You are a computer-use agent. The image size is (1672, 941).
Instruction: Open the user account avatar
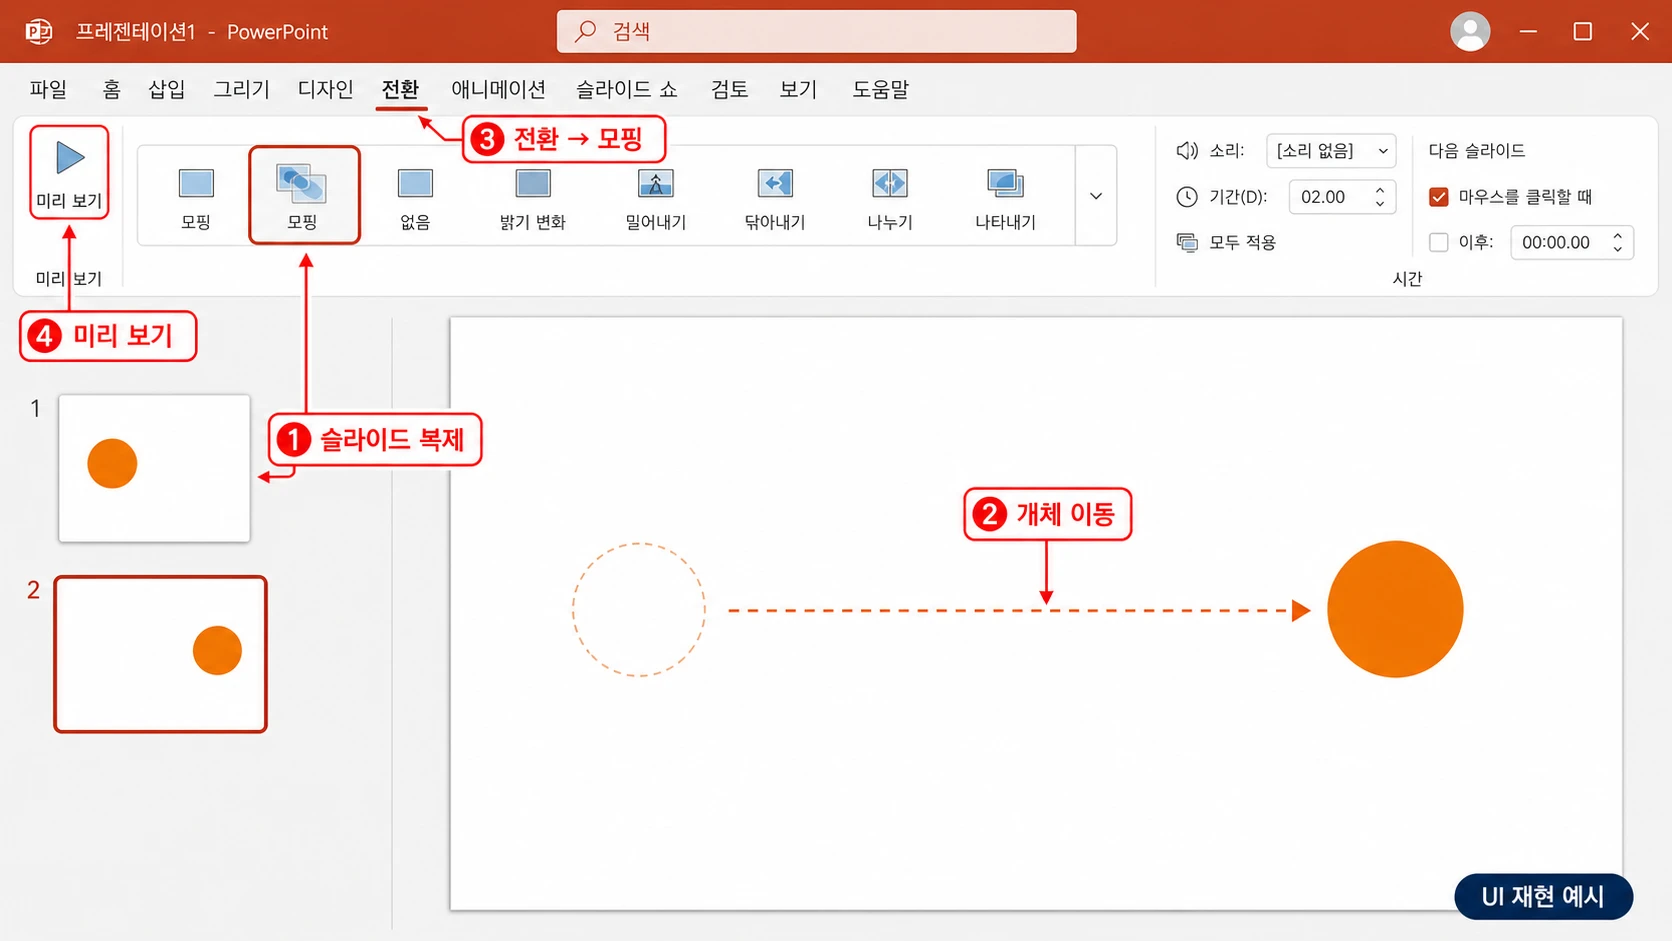click(1470, 32)
